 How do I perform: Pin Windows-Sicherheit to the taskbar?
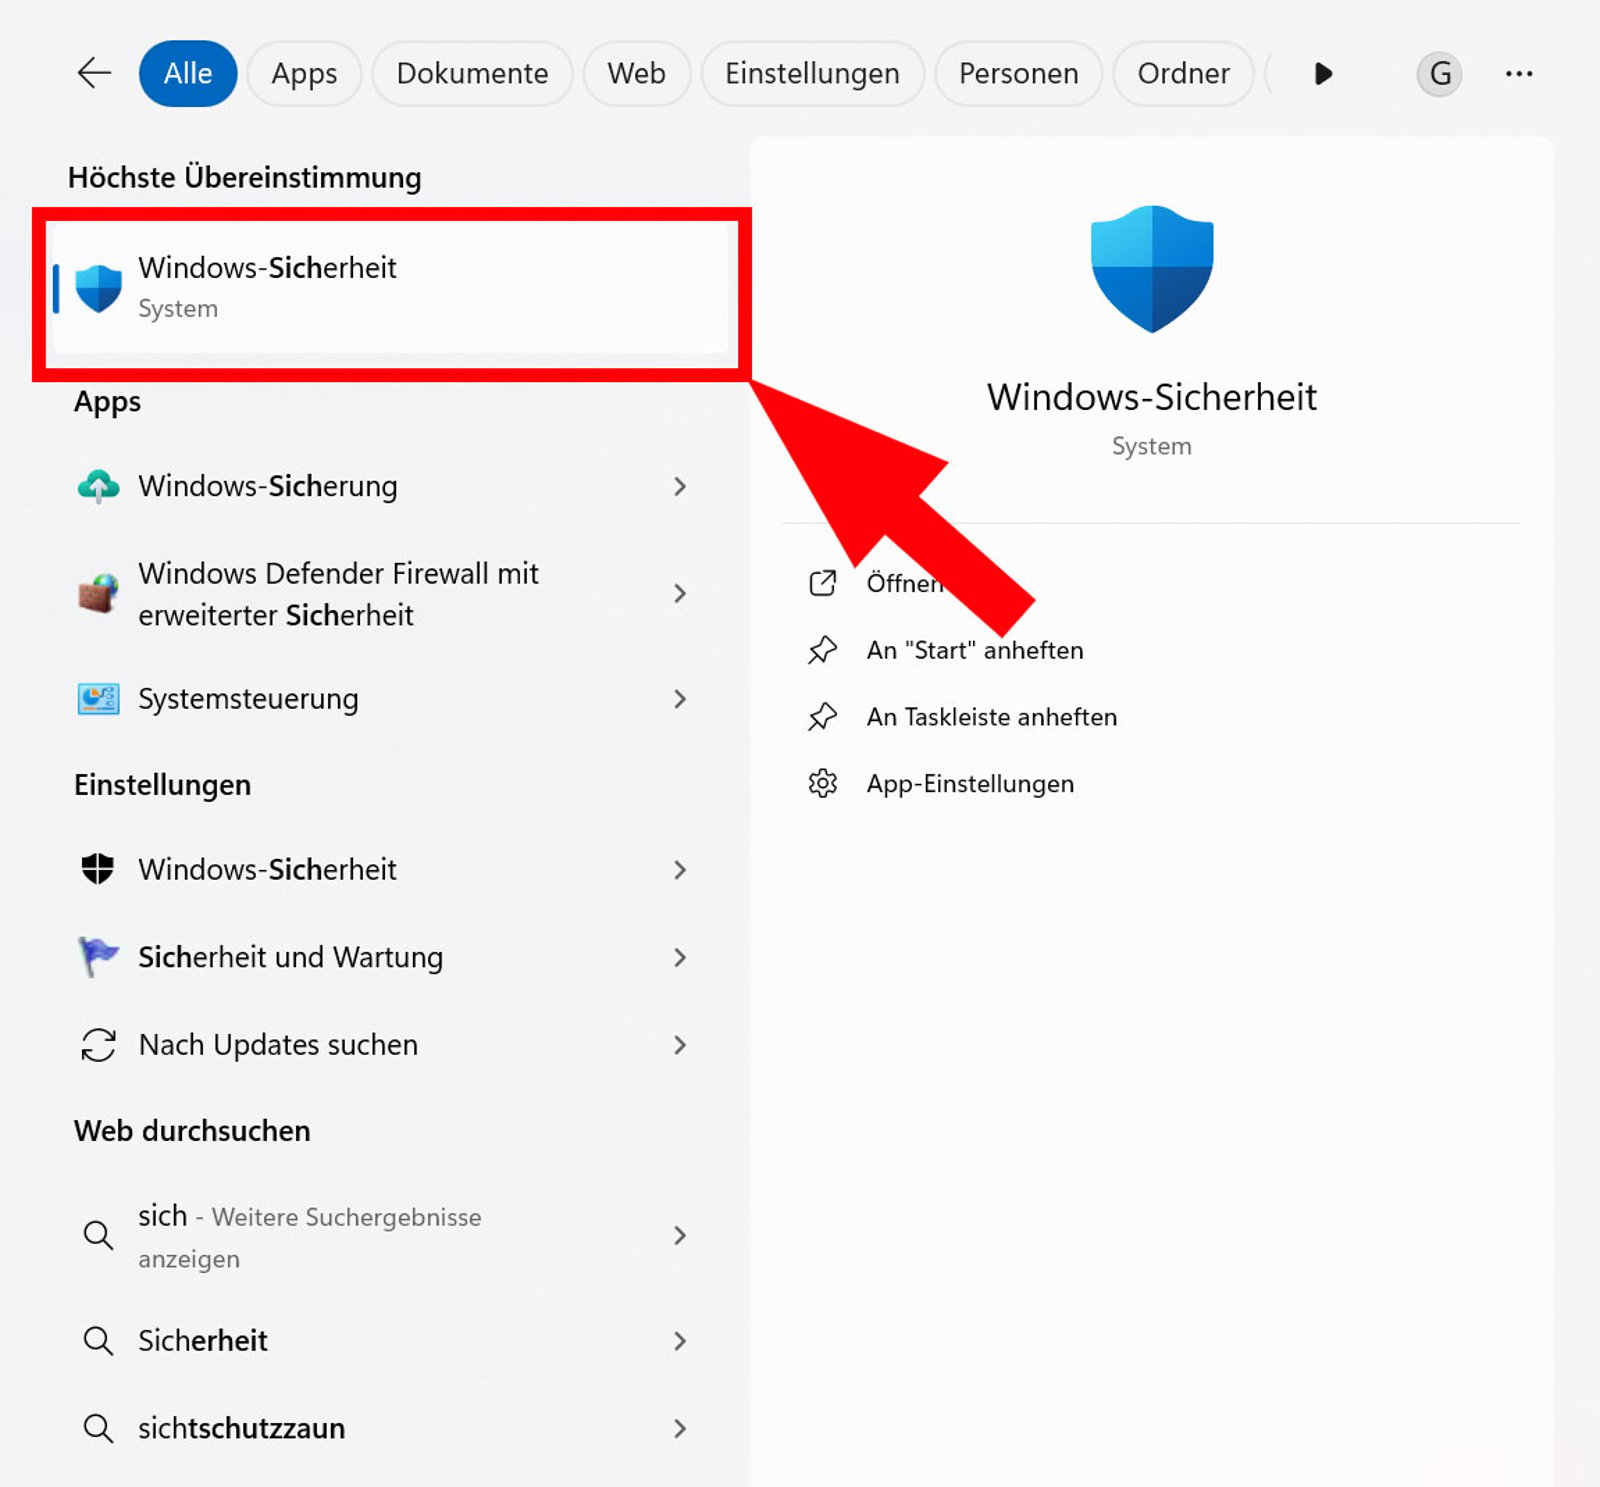click(x=992, y=716)
